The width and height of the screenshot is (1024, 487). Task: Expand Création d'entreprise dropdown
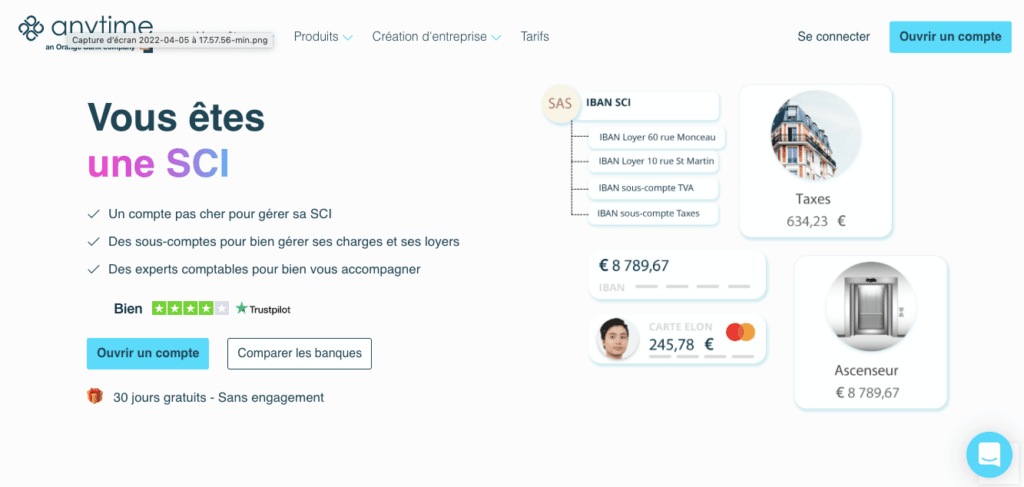click(x=436, y=37)
